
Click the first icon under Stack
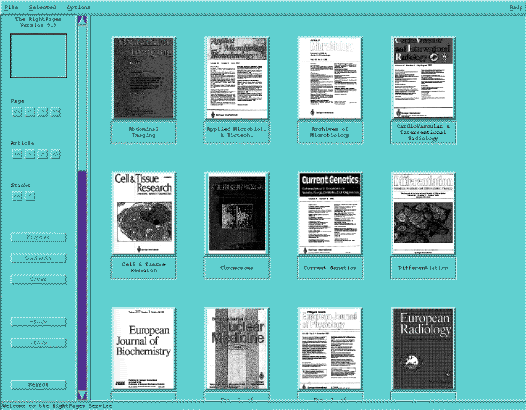[17, 196]
